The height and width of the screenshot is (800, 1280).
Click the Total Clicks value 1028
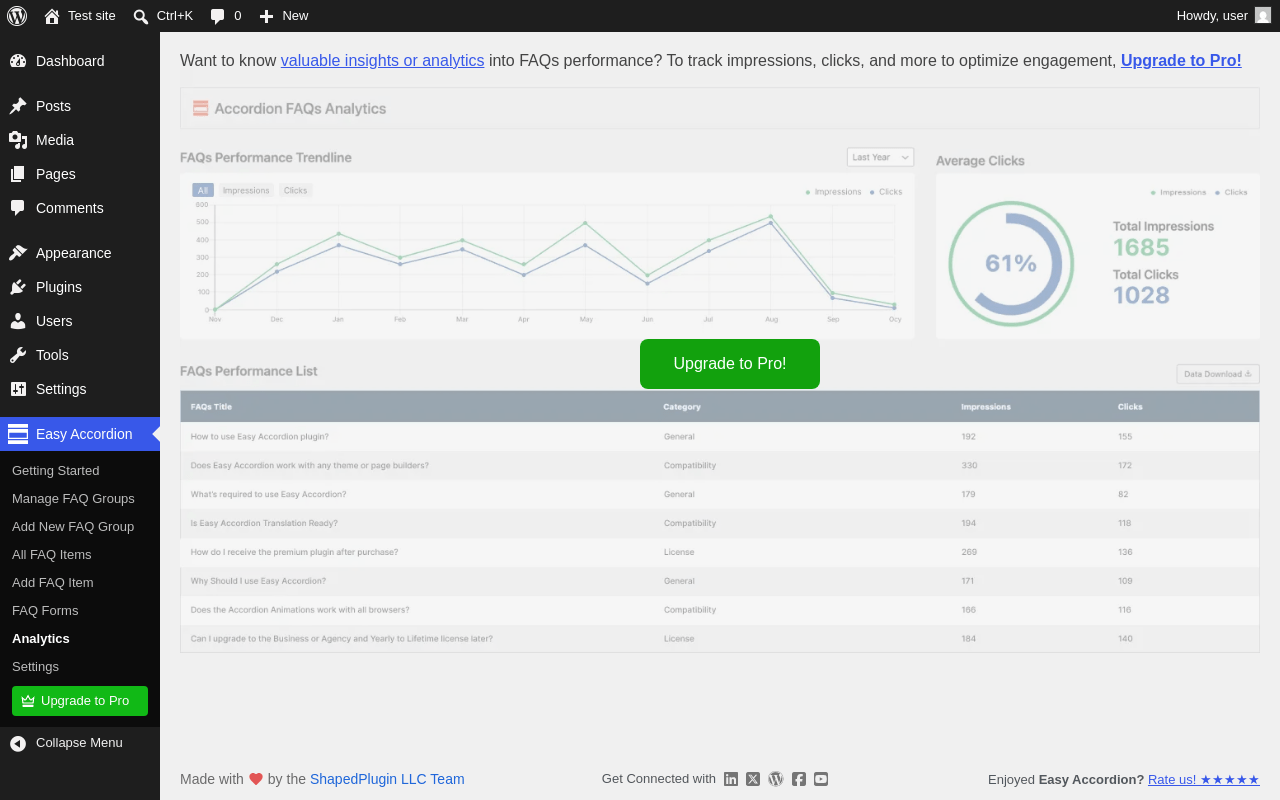click(x=1141, y=295)
